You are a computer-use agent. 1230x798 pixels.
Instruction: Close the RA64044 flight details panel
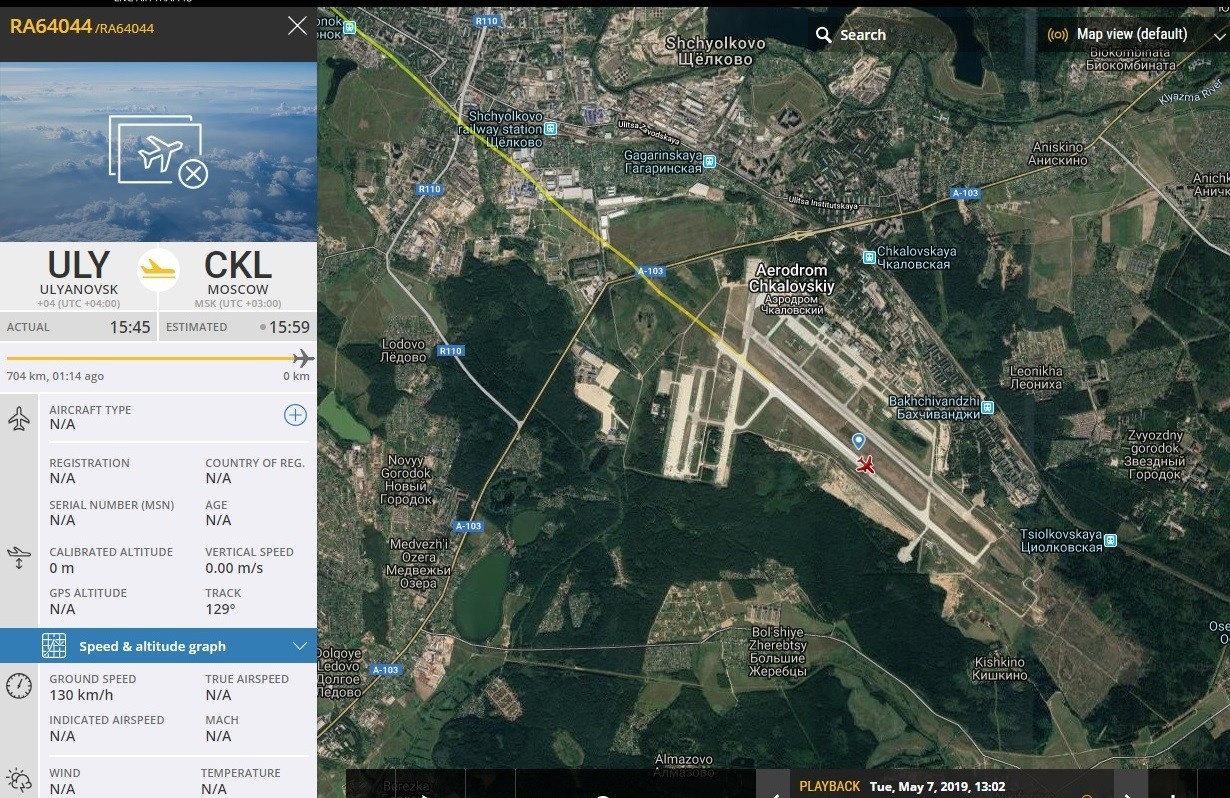(297, 26)
